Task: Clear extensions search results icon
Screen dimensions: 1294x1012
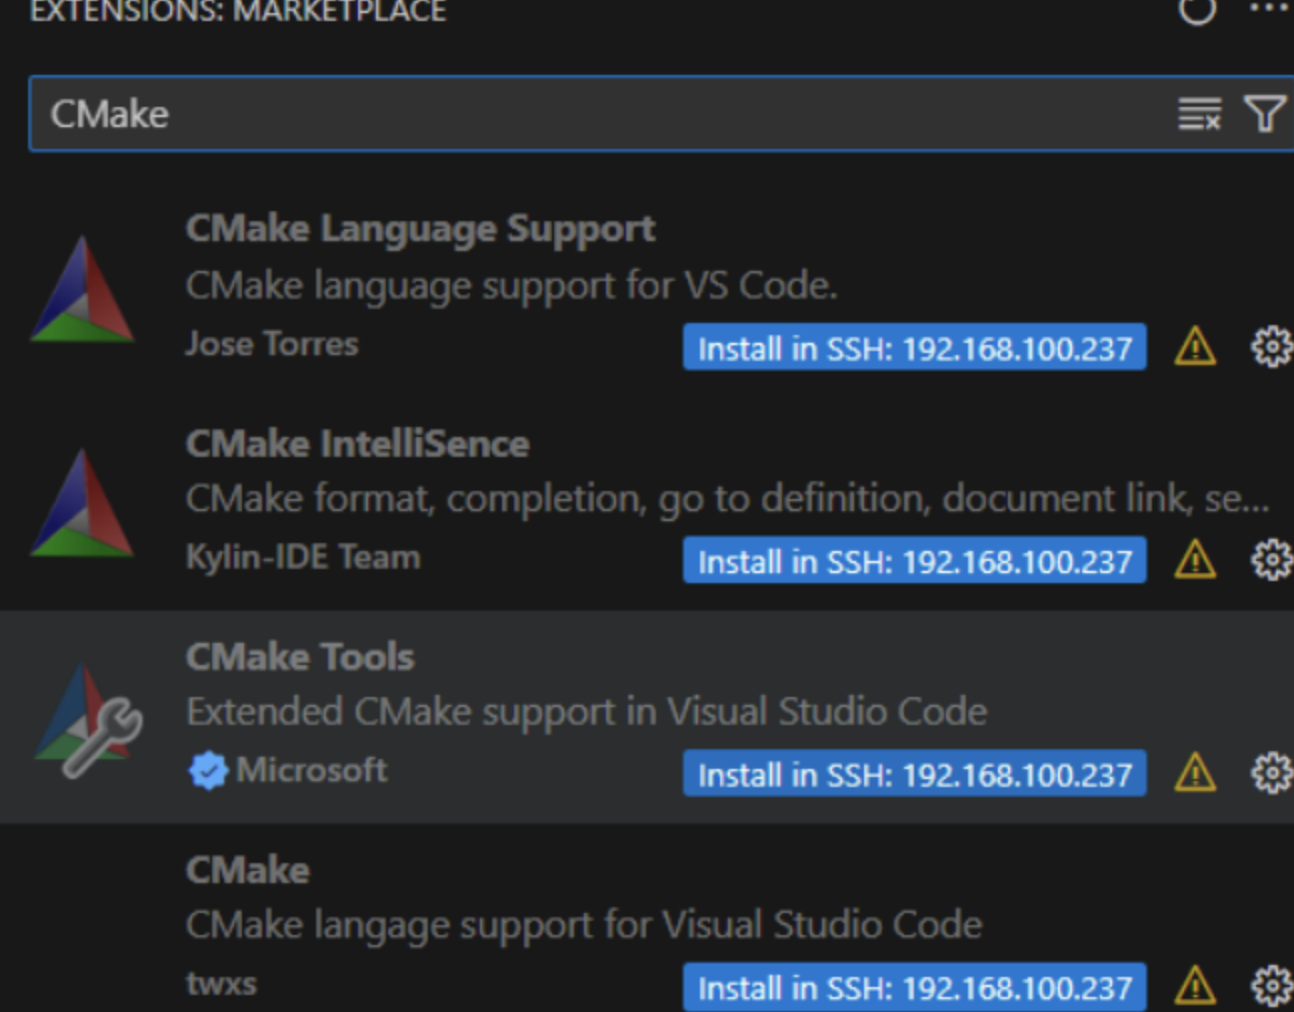Action: pyautogui.click(x=1199, y=114)
